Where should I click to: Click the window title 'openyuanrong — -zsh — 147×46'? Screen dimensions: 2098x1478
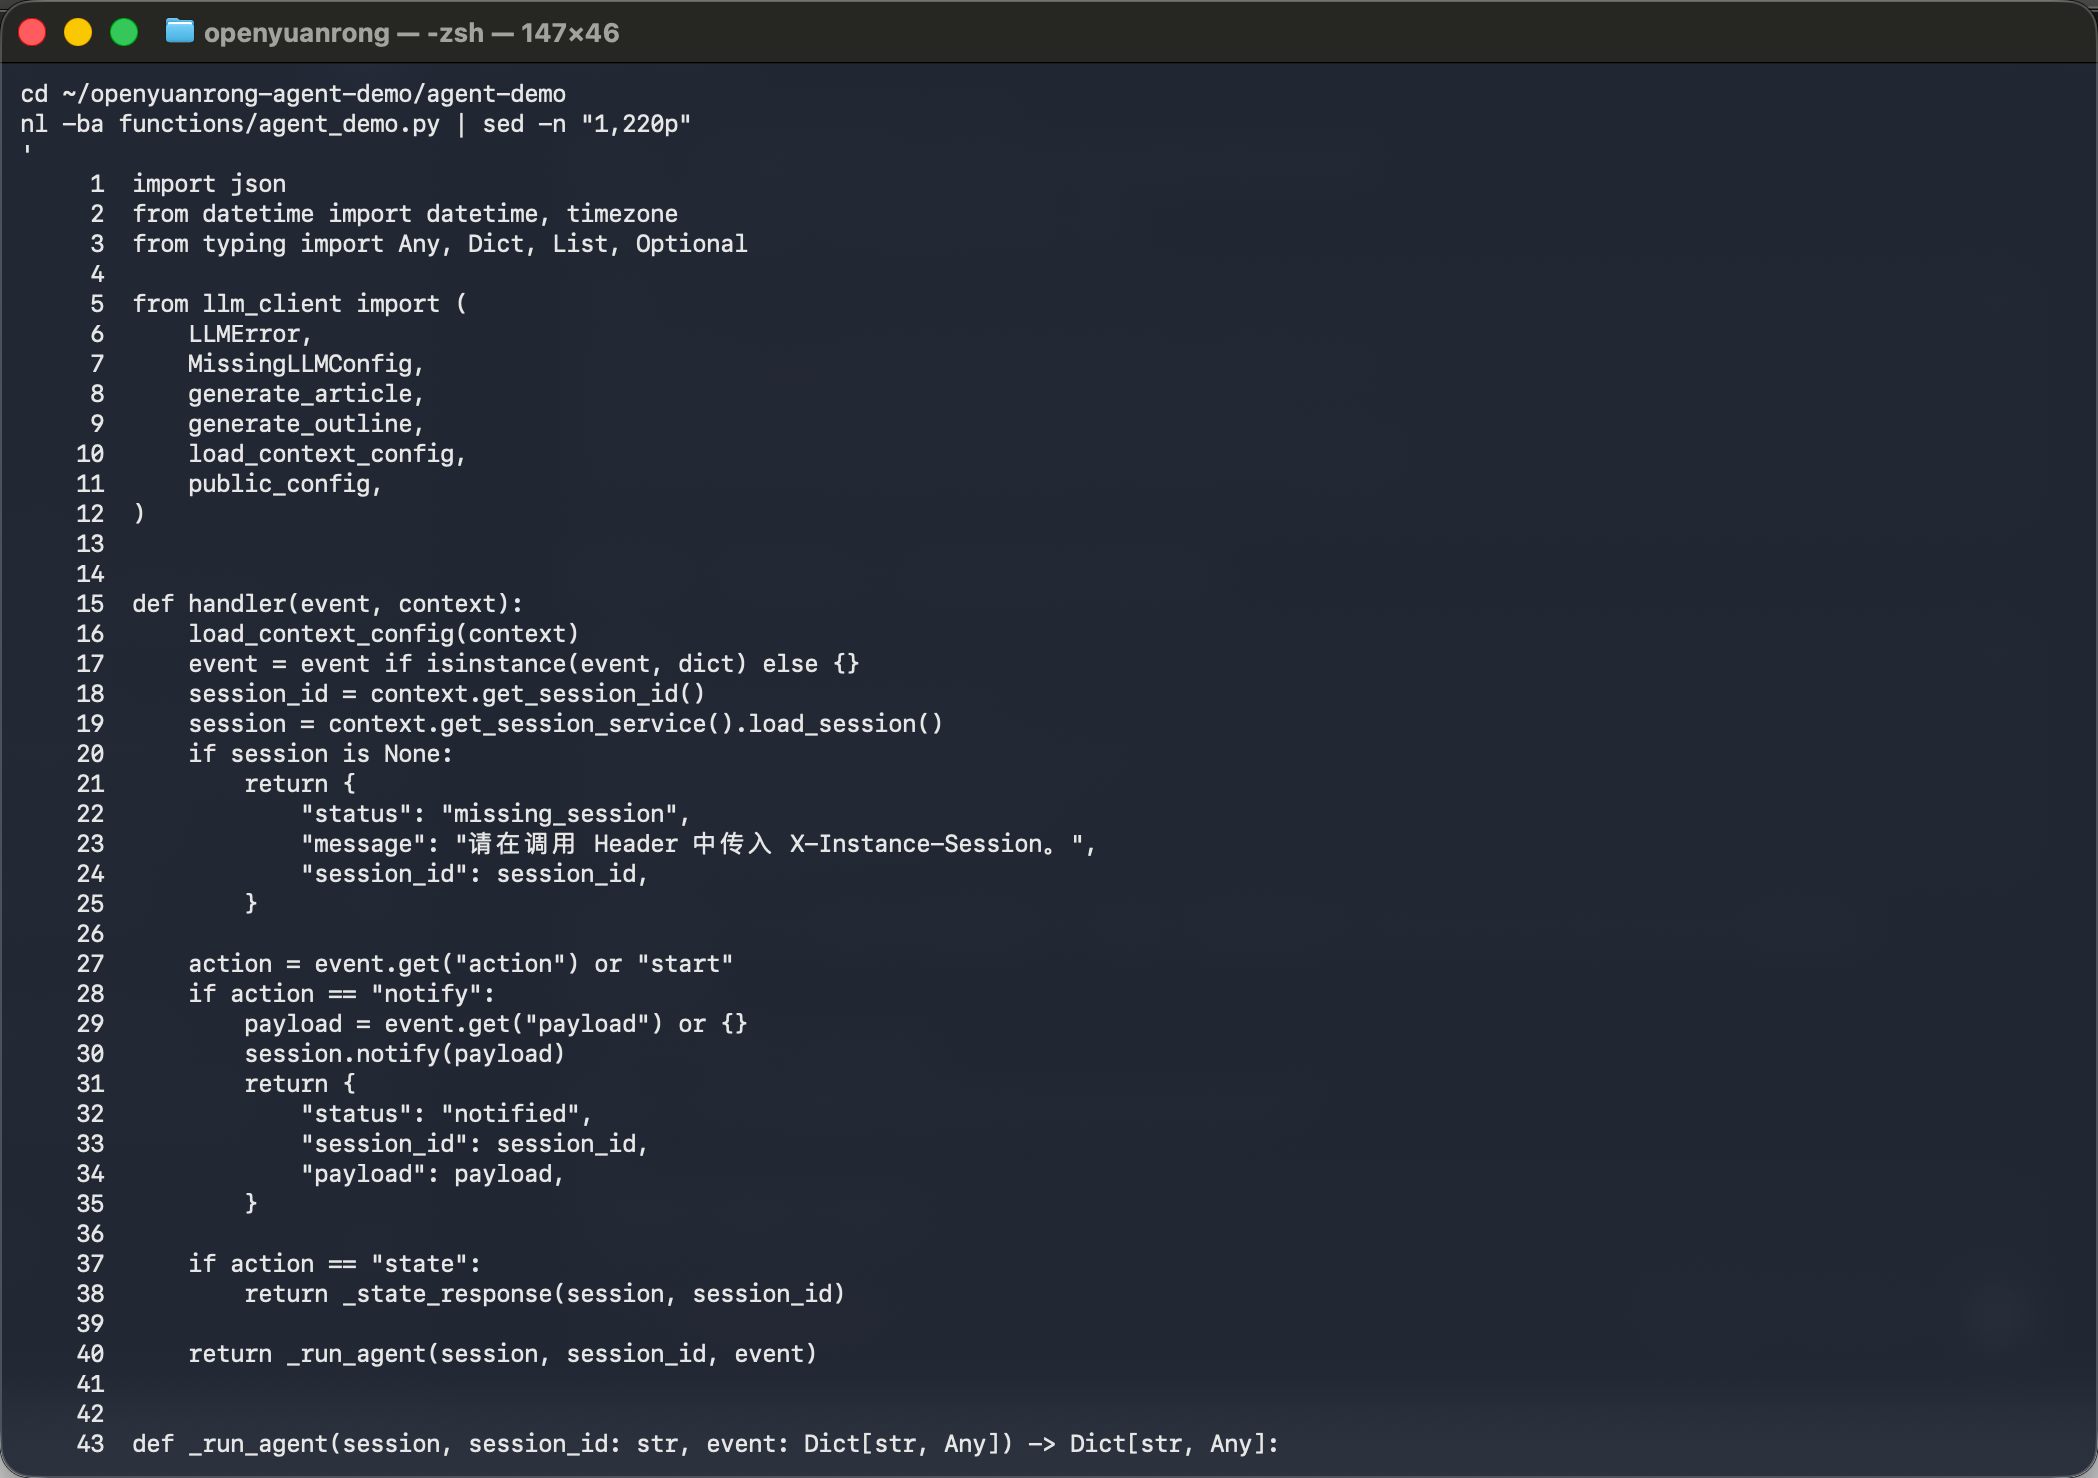coord(411,33)
